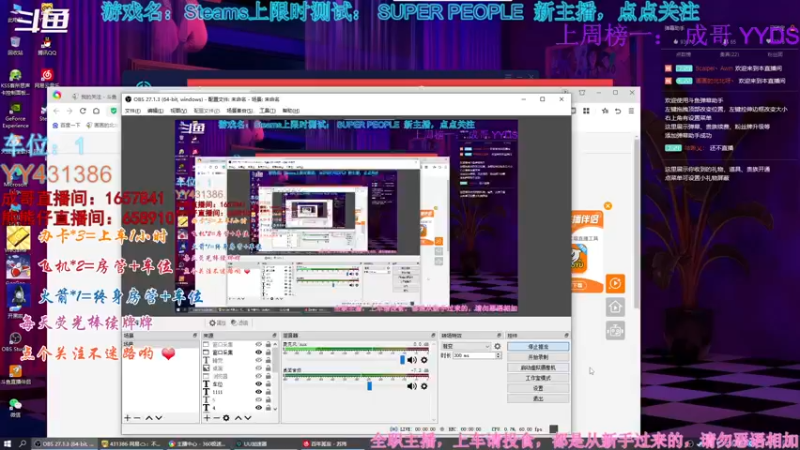The height and width of the screenshot is (450, 800).
Task: Pop out the Audio Mixer dock icon
Action: point(433,335)
